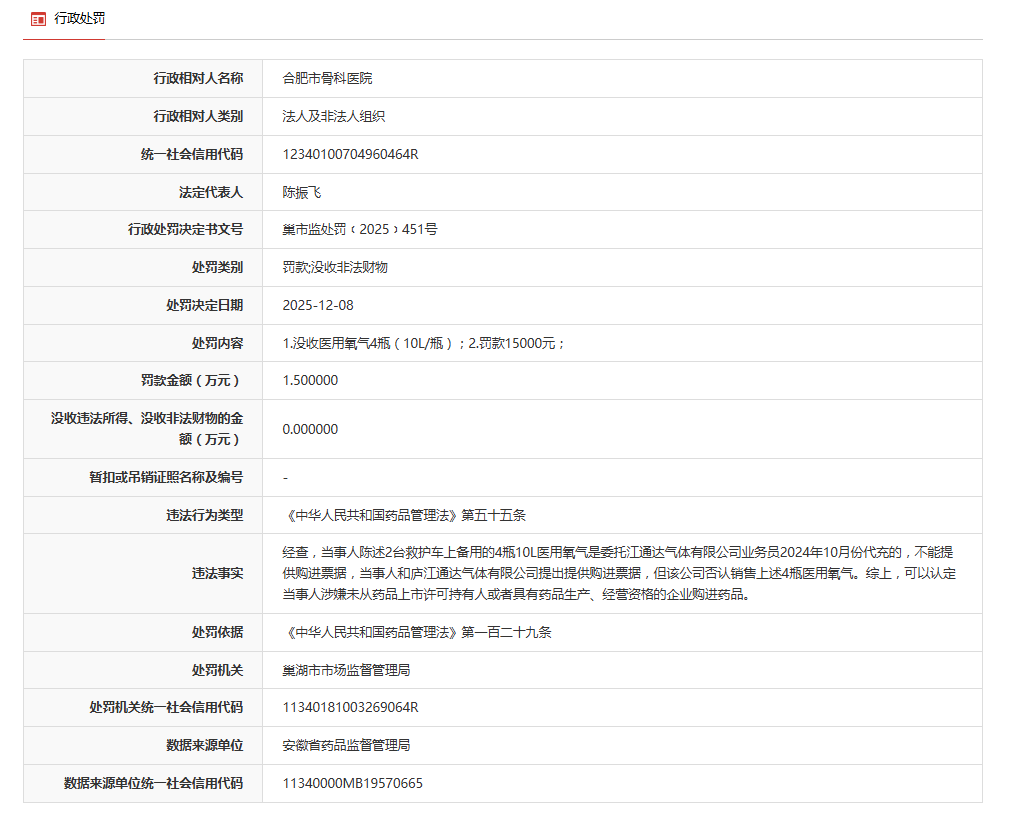Click the 罚款金额（万元） label
Screen dimensions: 1017x824
(x=191, y=381)
